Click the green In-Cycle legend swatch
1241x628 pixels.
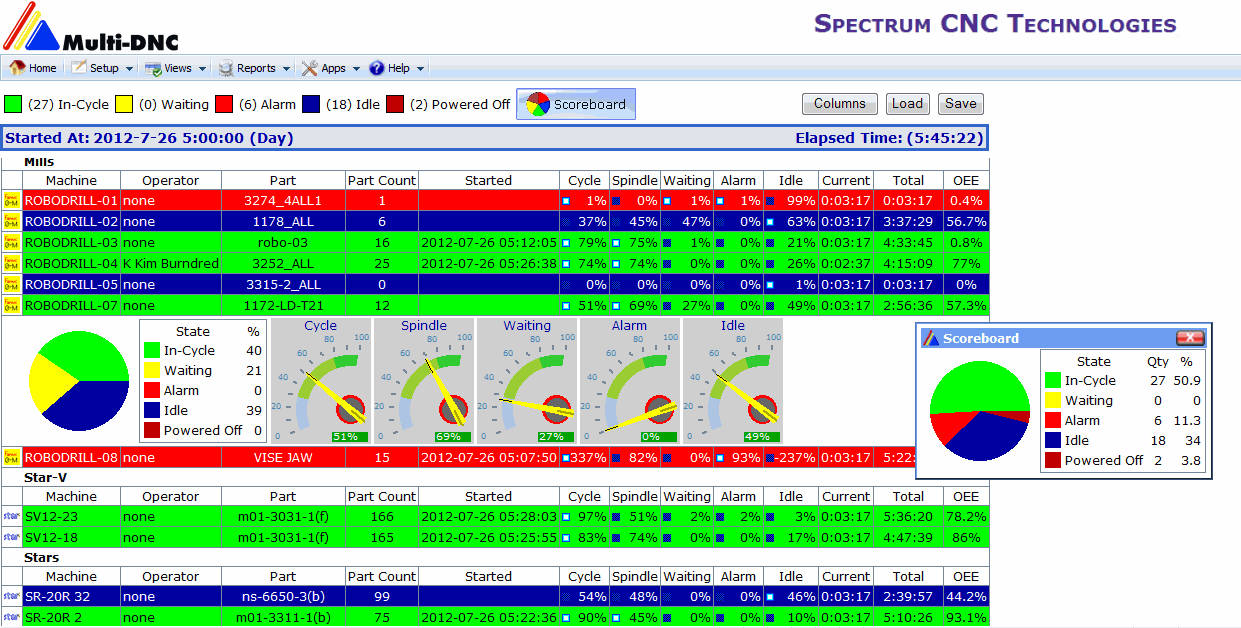[13, 104]
